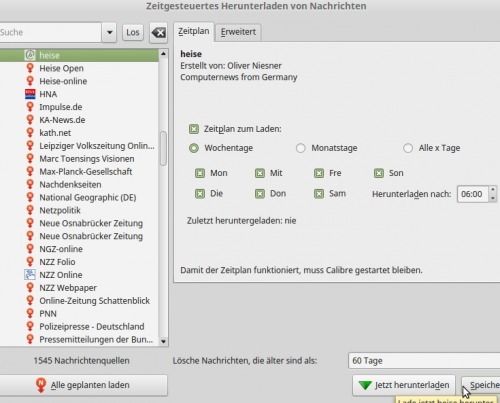Uncheck the Die weekday checkbox
The height and width of the screenshot is (403, 500).
point(200,194)
